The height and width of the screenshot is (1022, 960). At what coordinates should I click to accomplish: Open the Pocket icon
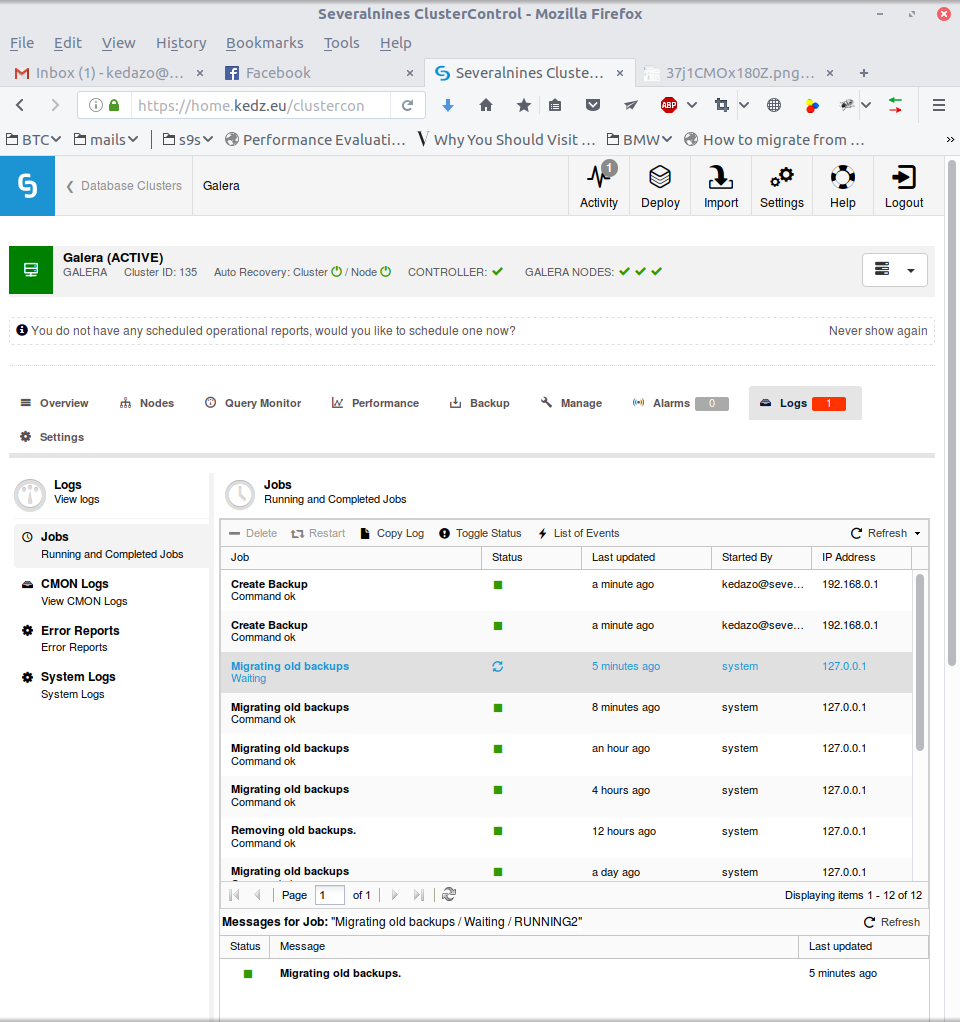click(x=592, y=106)
